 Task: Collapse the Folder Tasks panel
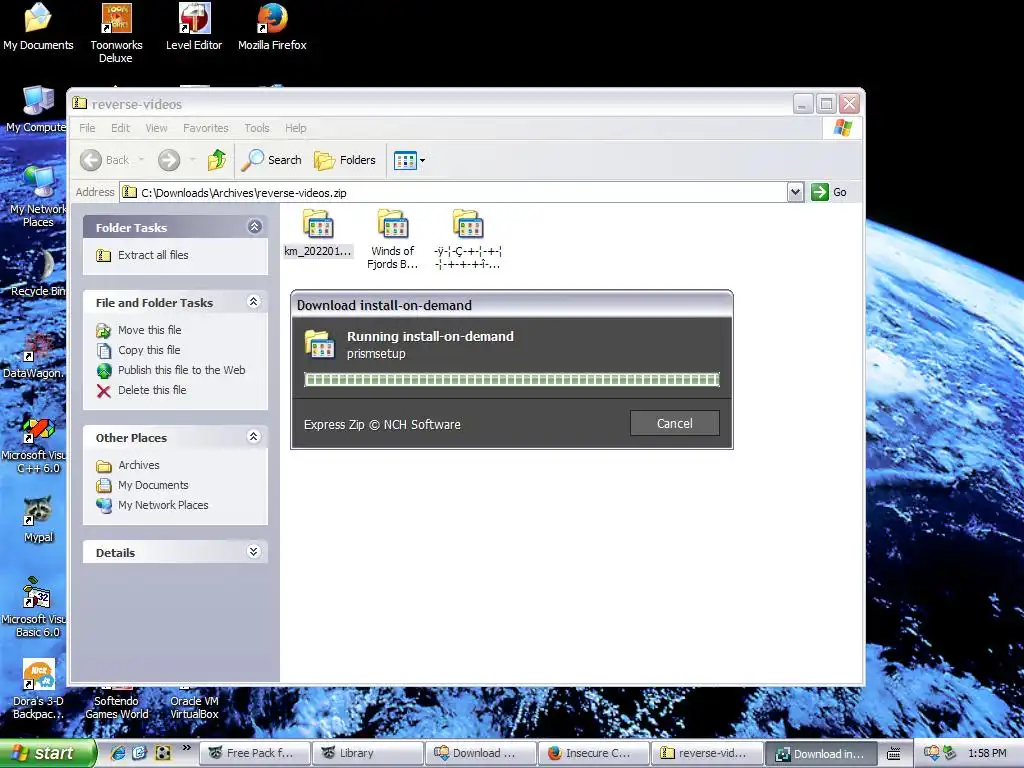click(x=254, y=227)
